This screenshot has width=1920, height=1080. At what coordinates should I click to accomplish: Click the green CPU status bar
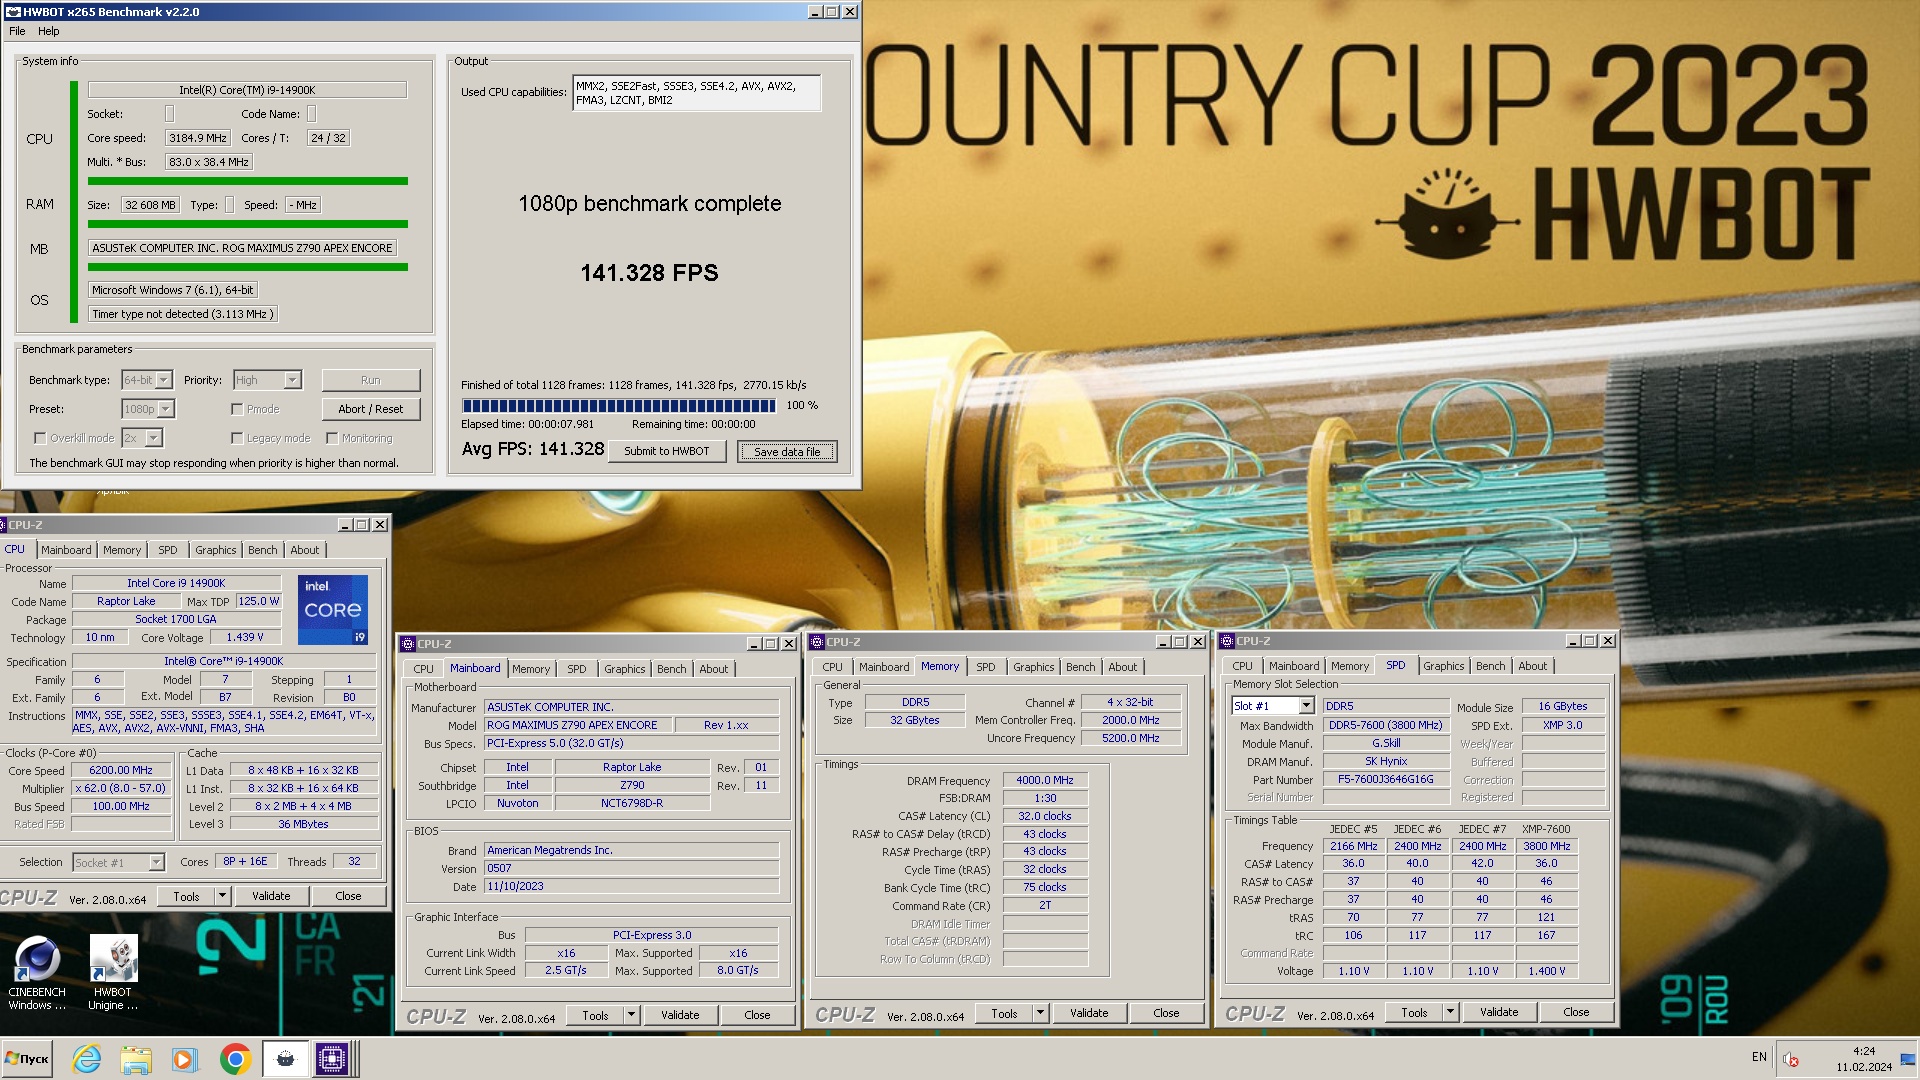click(247, 181)
